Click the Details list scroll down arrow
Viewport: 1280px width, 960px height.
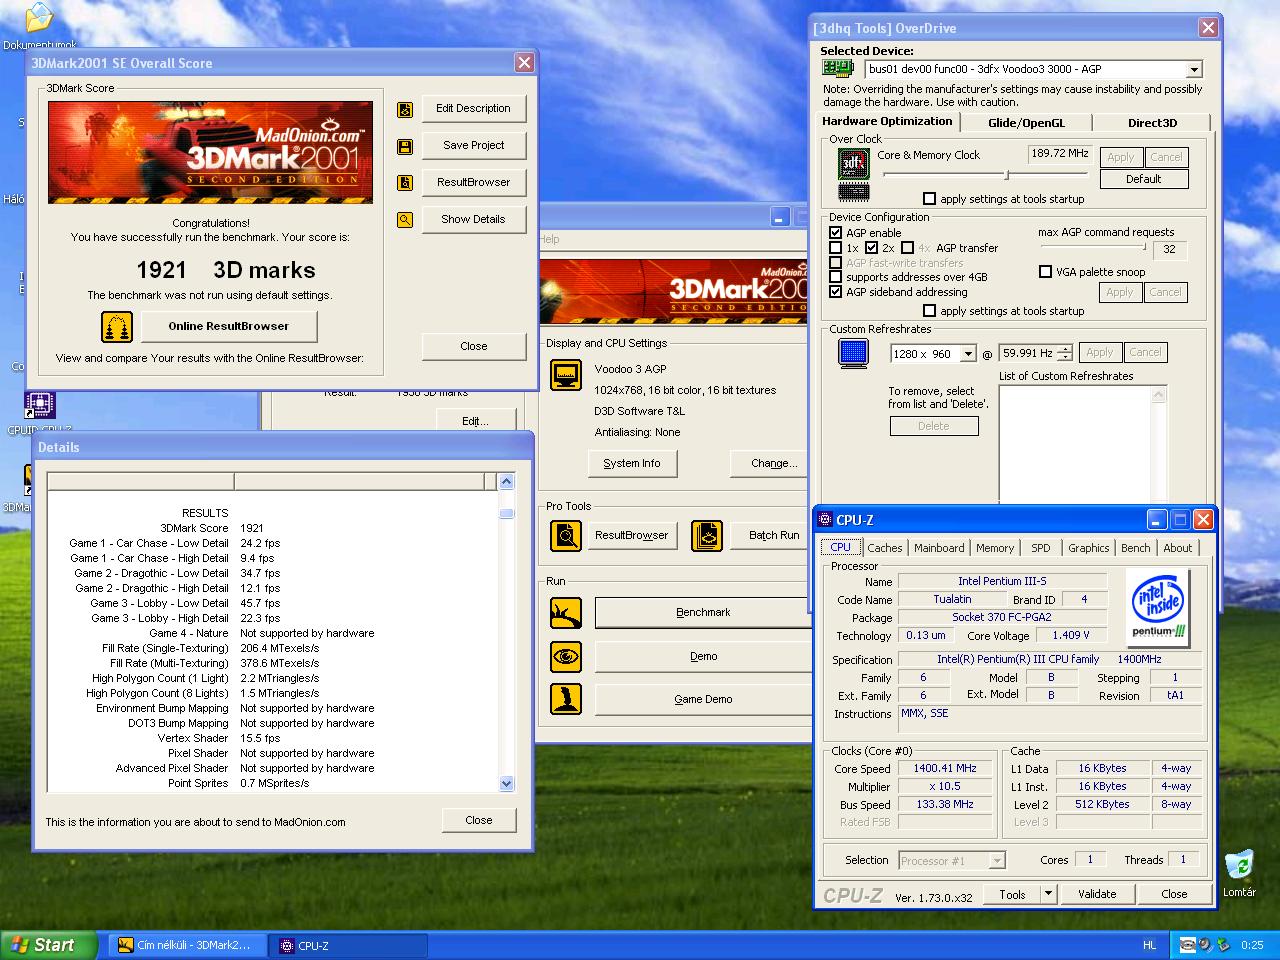coord(506,784)
